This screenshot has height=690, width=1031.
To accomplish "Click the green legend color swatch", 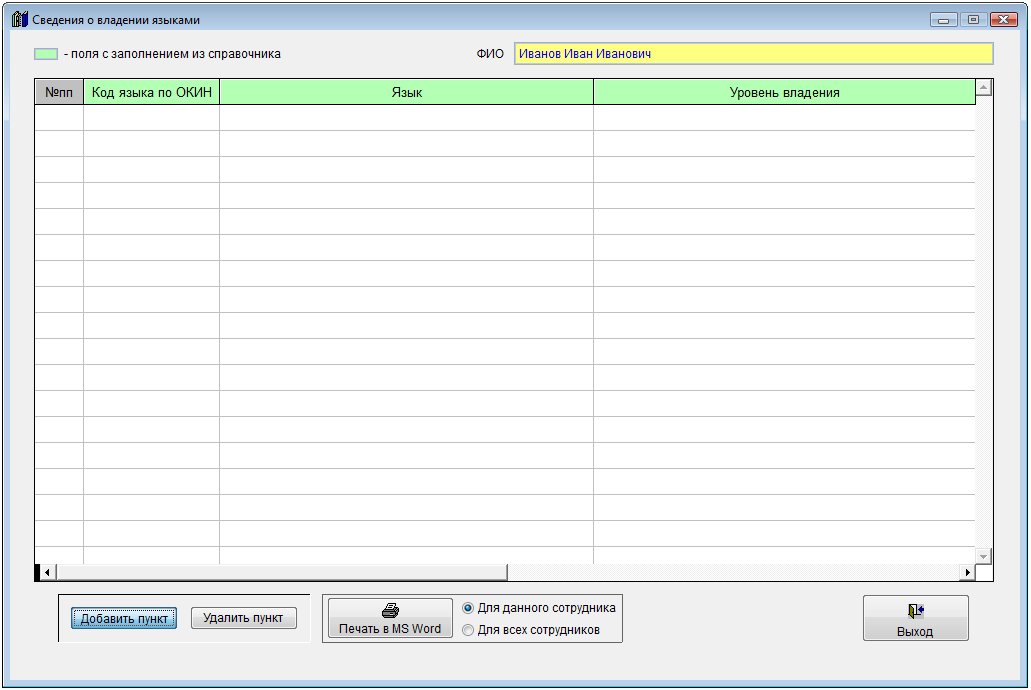I will (46, 54).
